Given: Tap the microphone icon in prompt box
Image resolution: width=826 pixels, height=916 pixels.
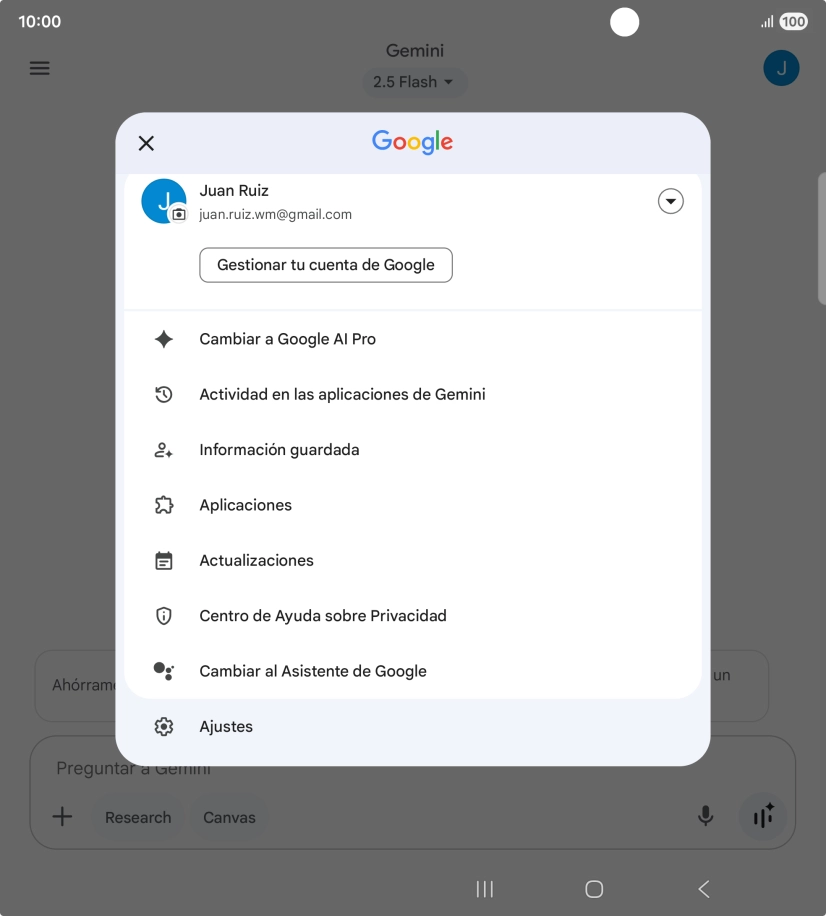Looking at the screenshot, I should pos(706,816).
